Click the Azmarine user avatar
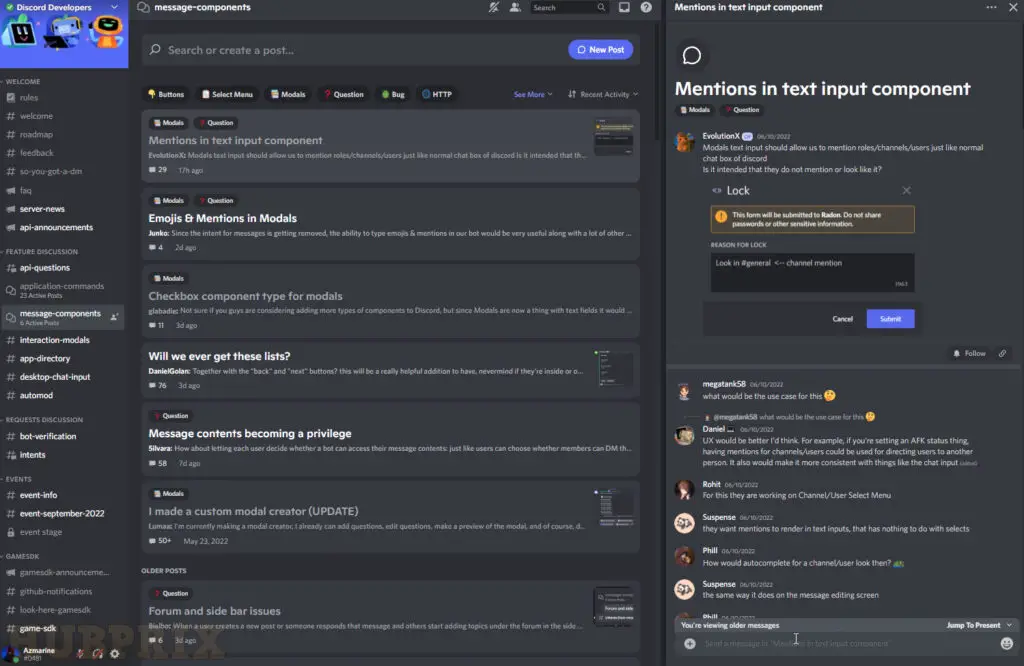This screenshot has width=1024, height=666. click(10, 653)
